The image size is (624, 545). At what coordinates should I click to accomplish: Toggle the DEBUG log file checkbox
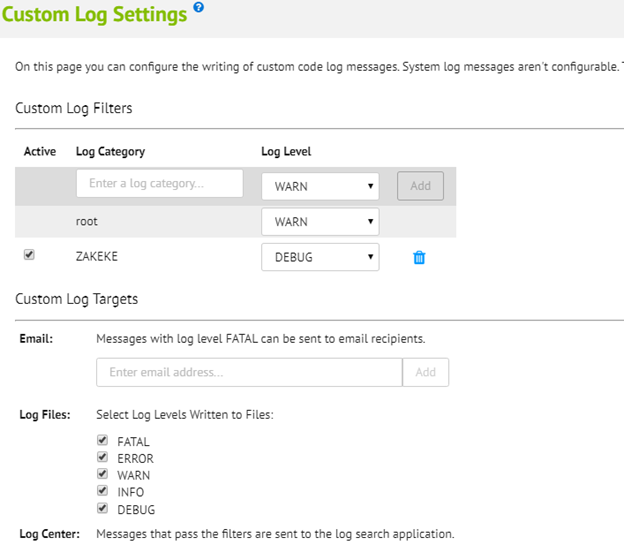[102, 508]
